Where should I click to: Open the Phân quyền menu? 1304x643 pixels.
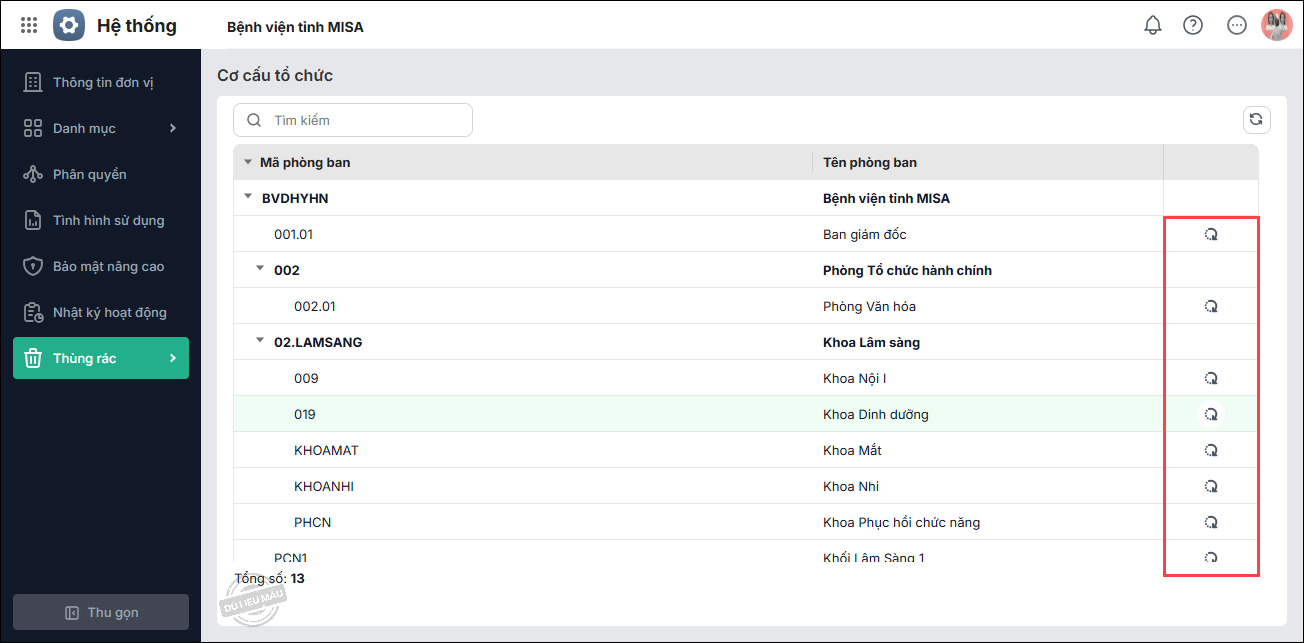point(90,174)
